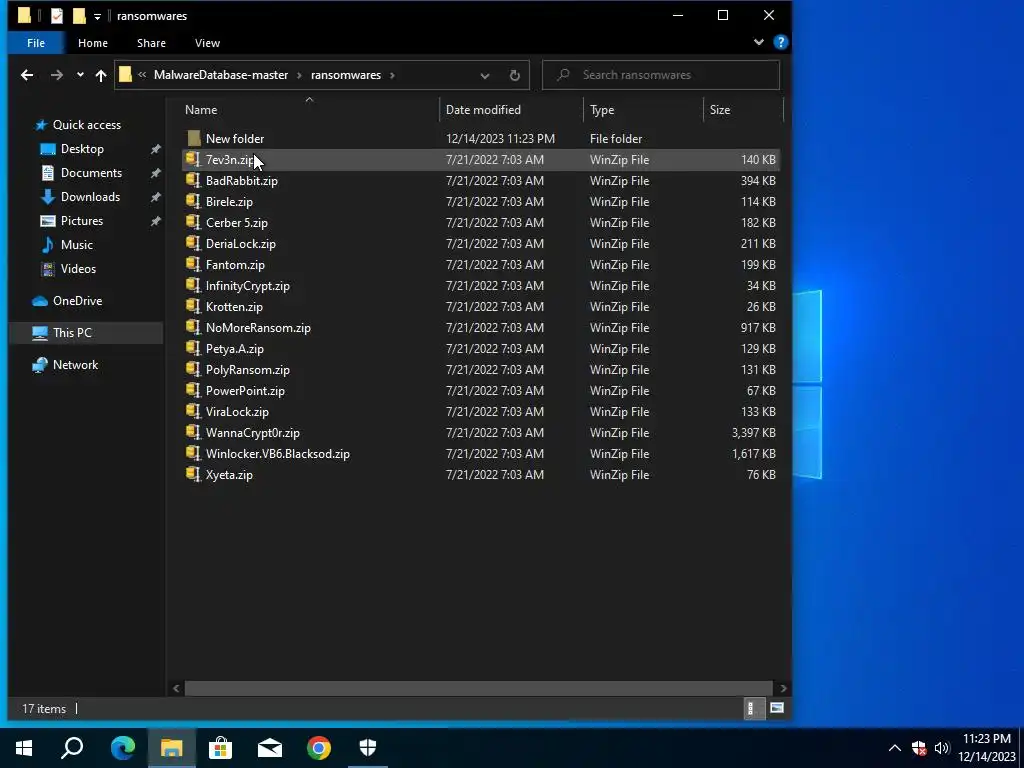Click the volume speaker tray icon
This screenshot has width=1024, height=768.
[941, 748]
